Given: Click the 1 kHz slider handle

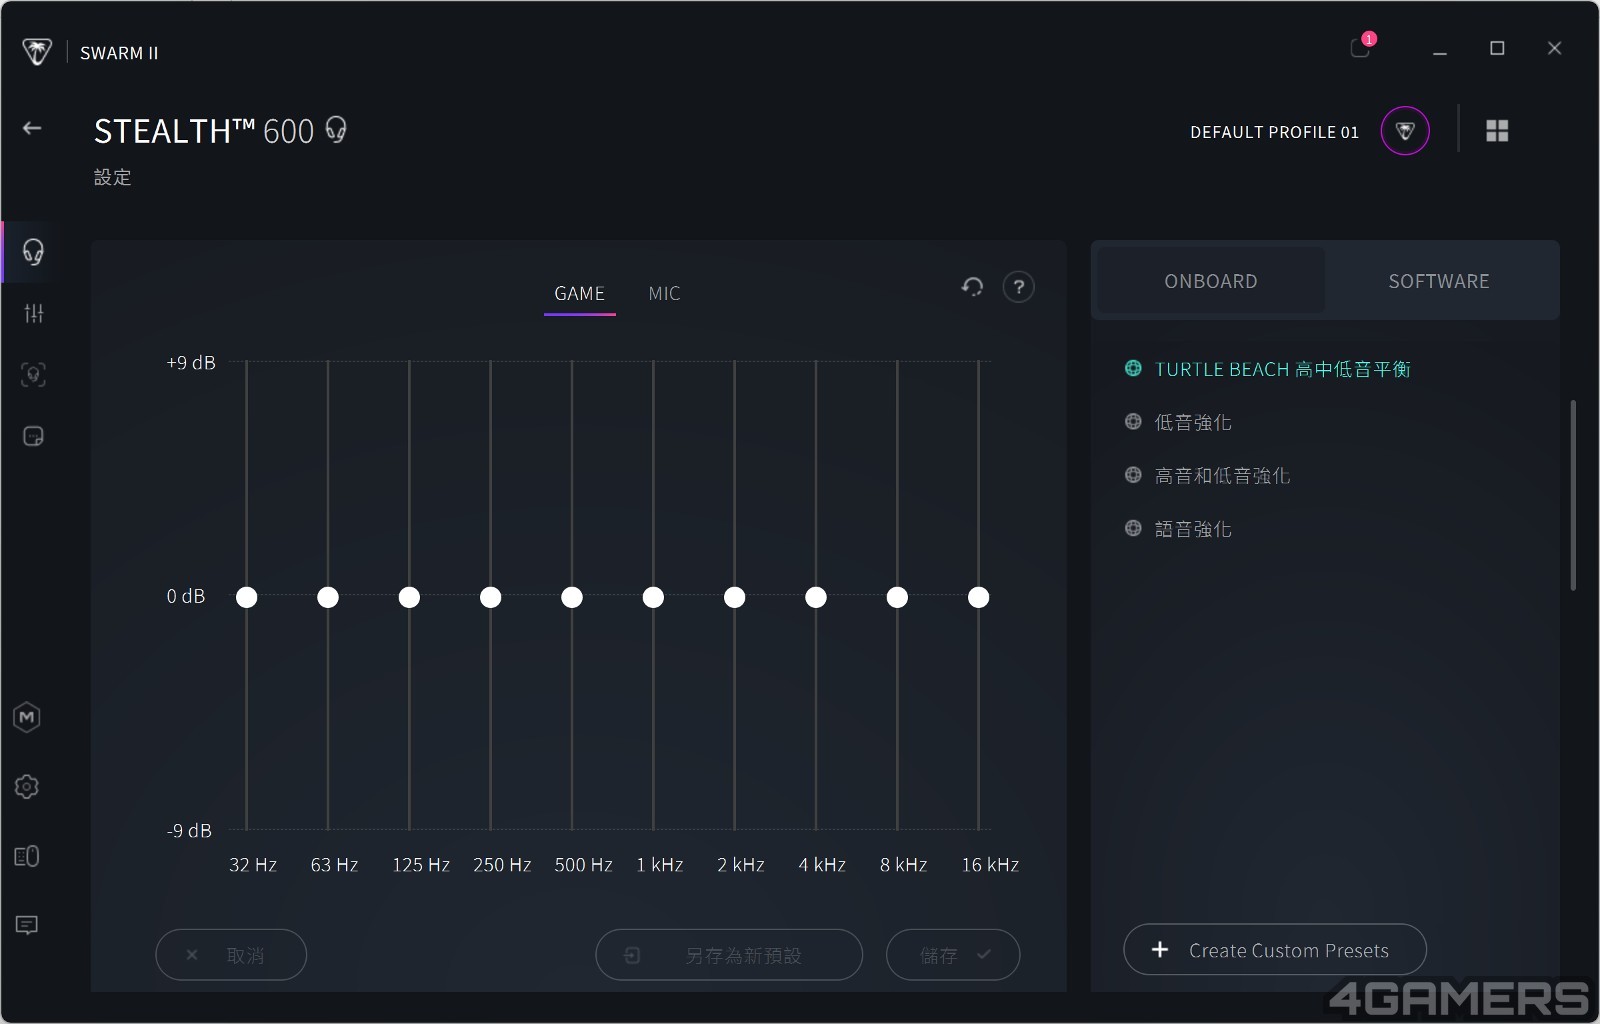Looking at the screenshot, I should pos(653,597).
